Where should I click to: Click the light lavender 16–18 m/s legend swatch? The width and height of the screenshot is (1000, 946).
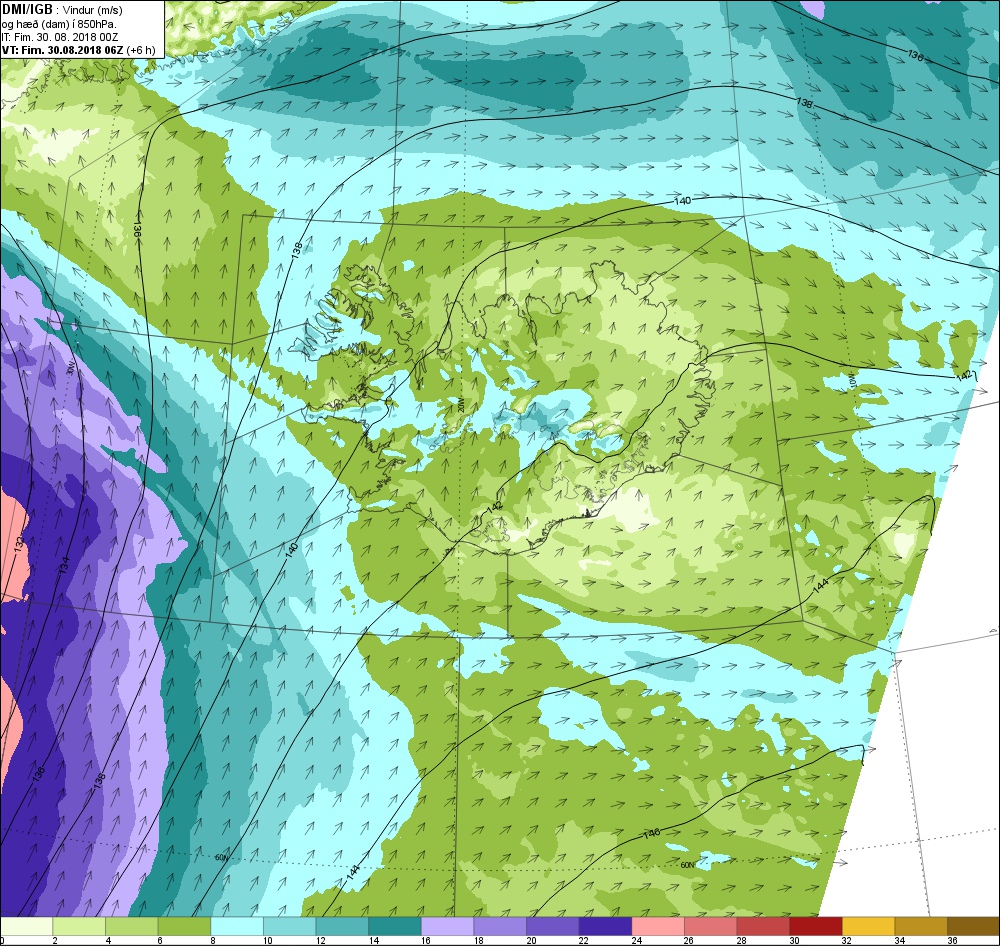[448, 926]
